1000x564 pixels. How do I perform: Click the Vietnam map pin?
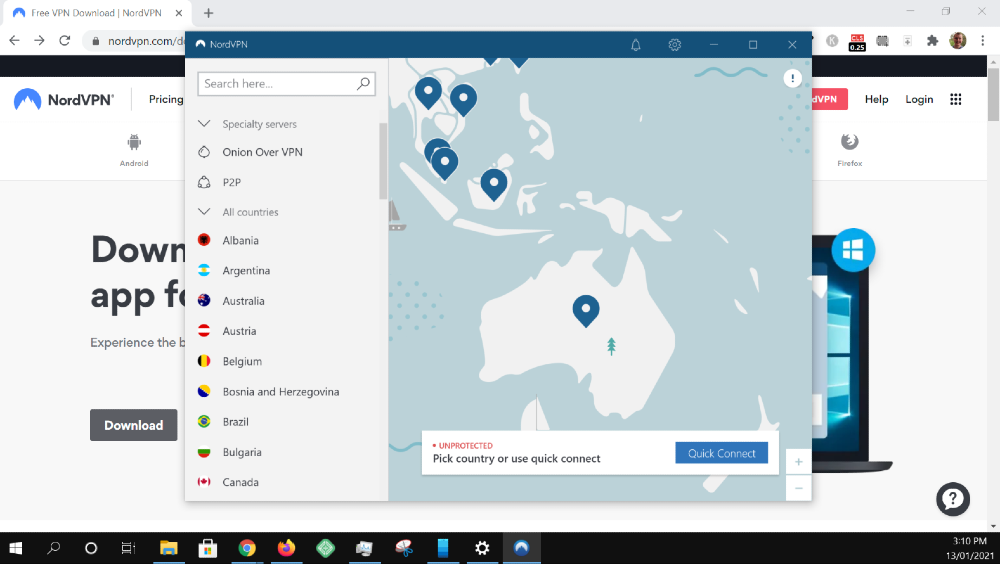[464, 99]
